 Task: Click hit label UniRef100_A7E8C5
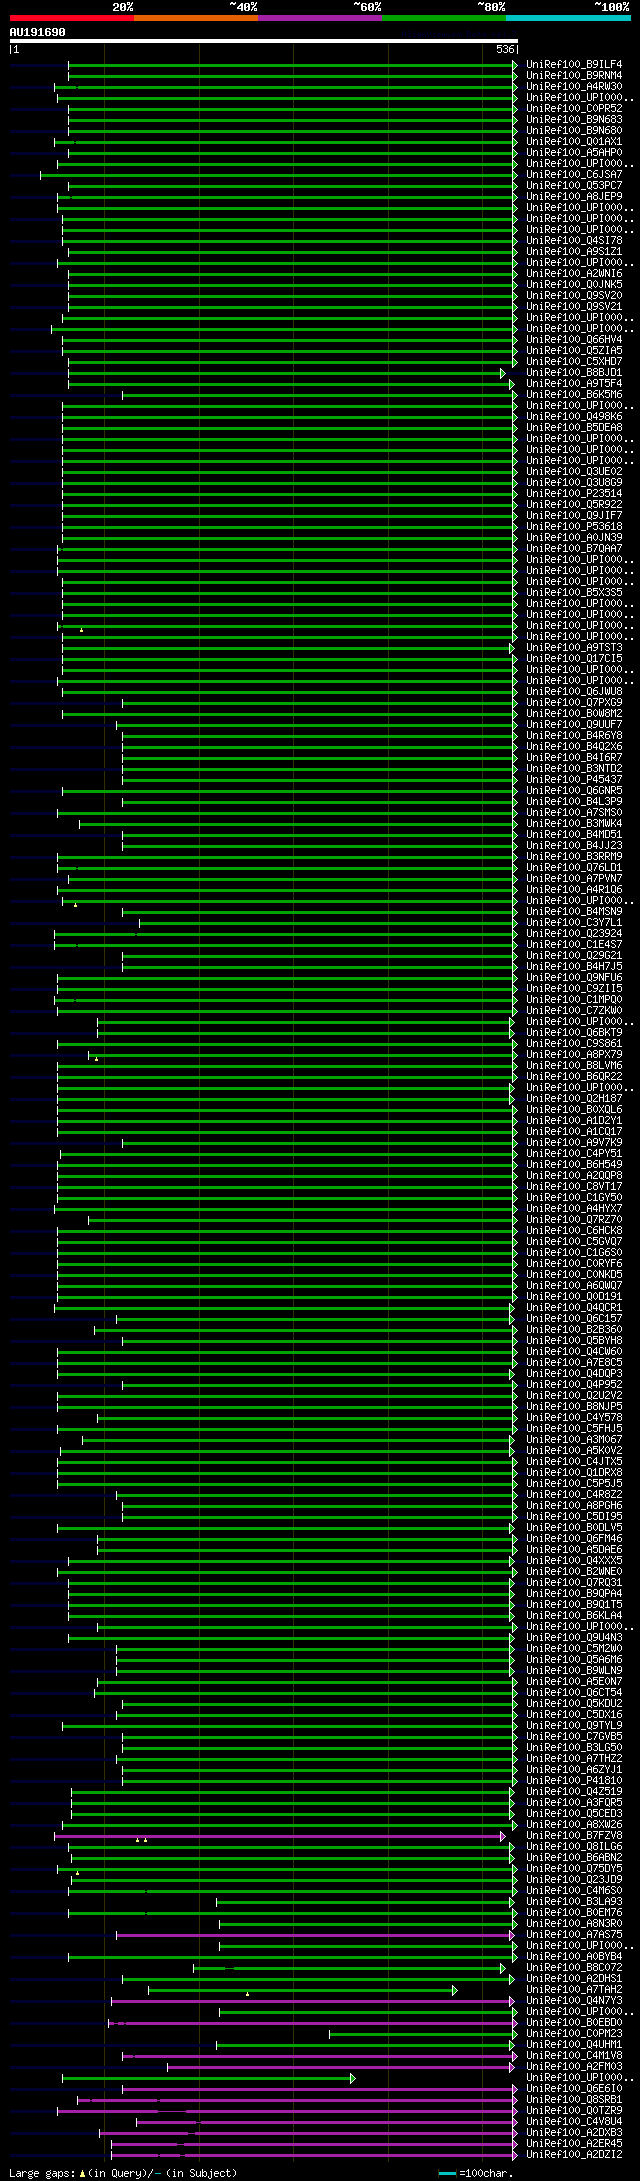574,1362
